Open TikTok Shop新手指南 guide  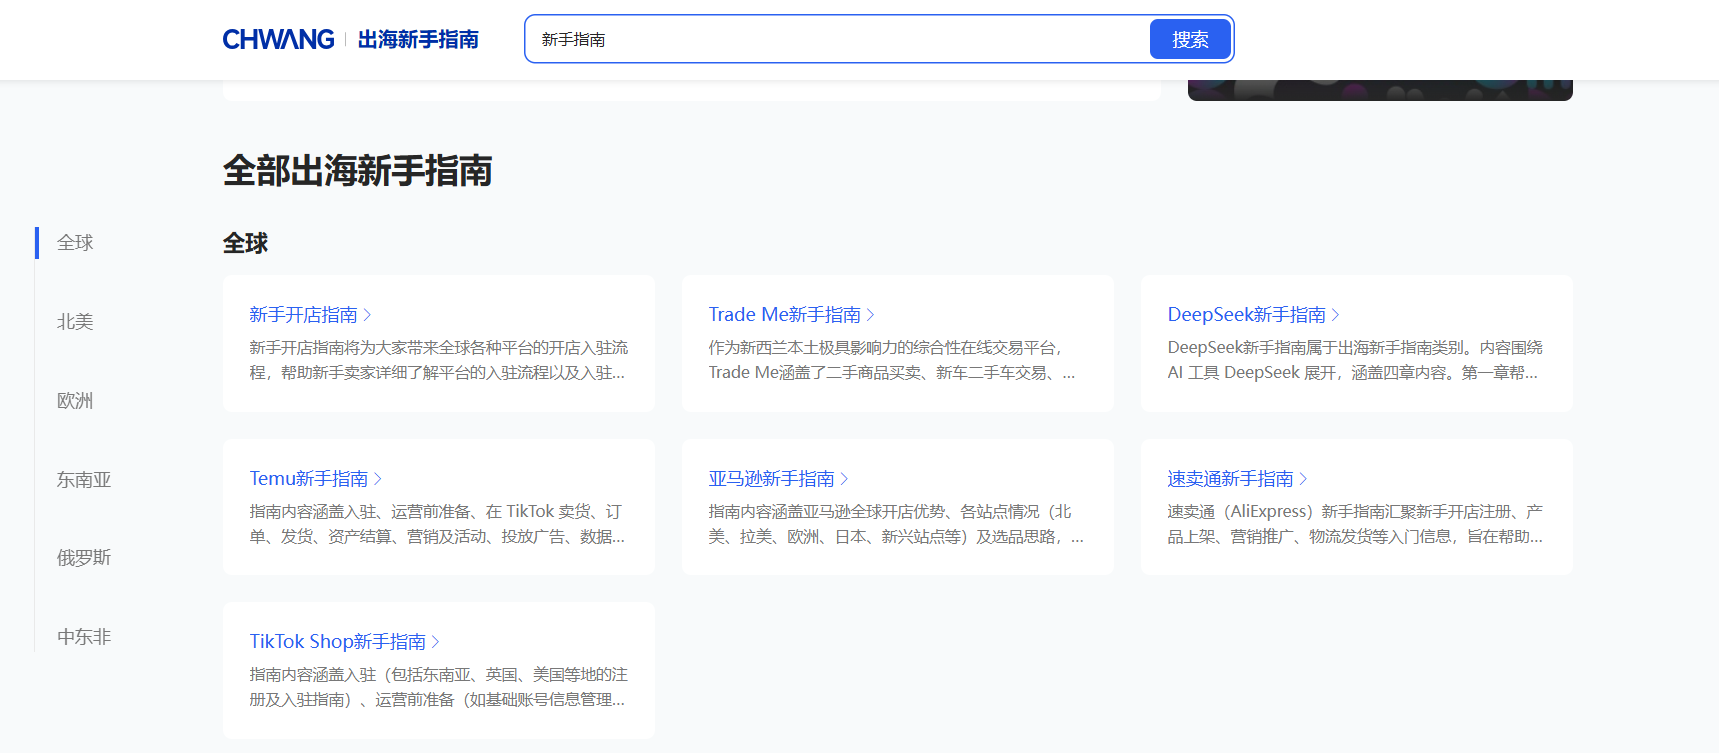[x=337, y=642]
